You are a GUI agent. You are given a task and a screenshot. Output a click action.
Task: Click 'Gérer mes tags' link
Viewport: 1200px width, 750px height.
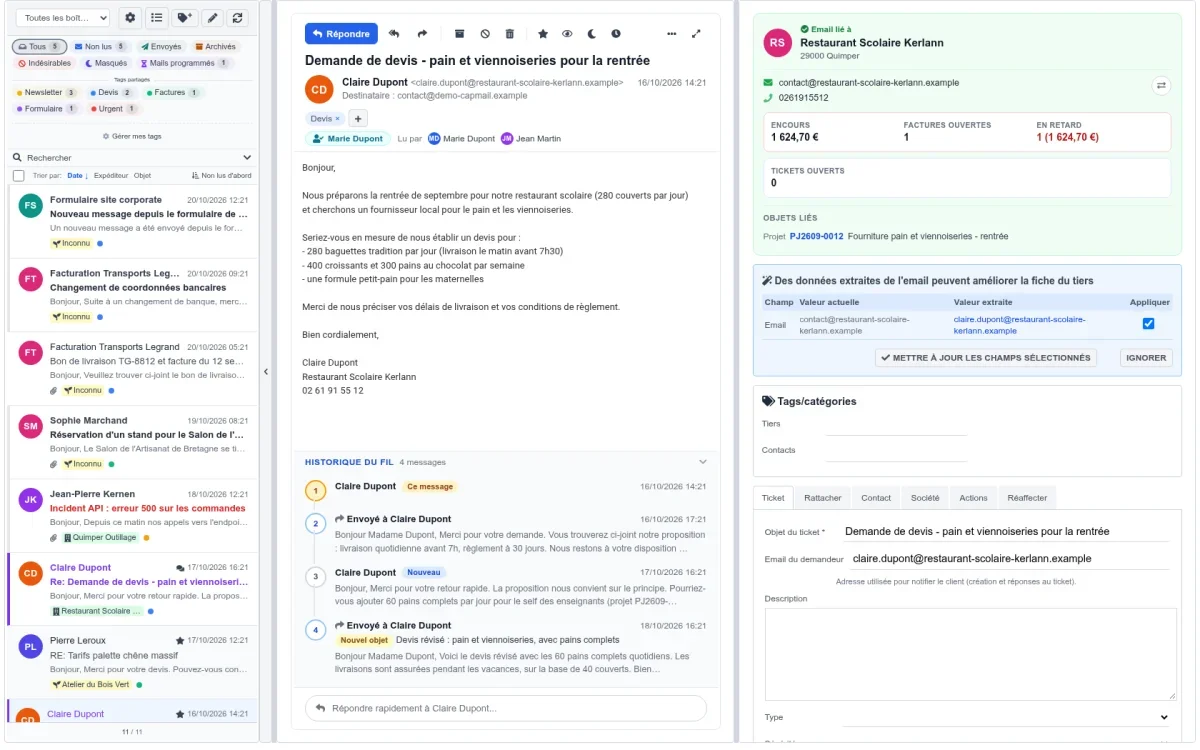132,136
